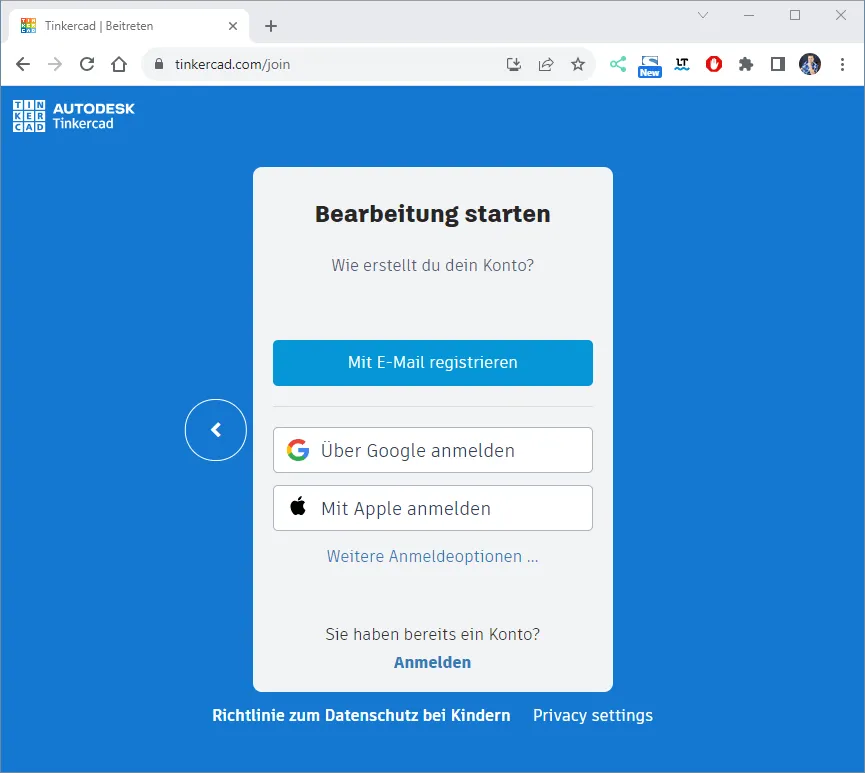
Task: Click the browser reload icon
Action: (x=87, y=64)
